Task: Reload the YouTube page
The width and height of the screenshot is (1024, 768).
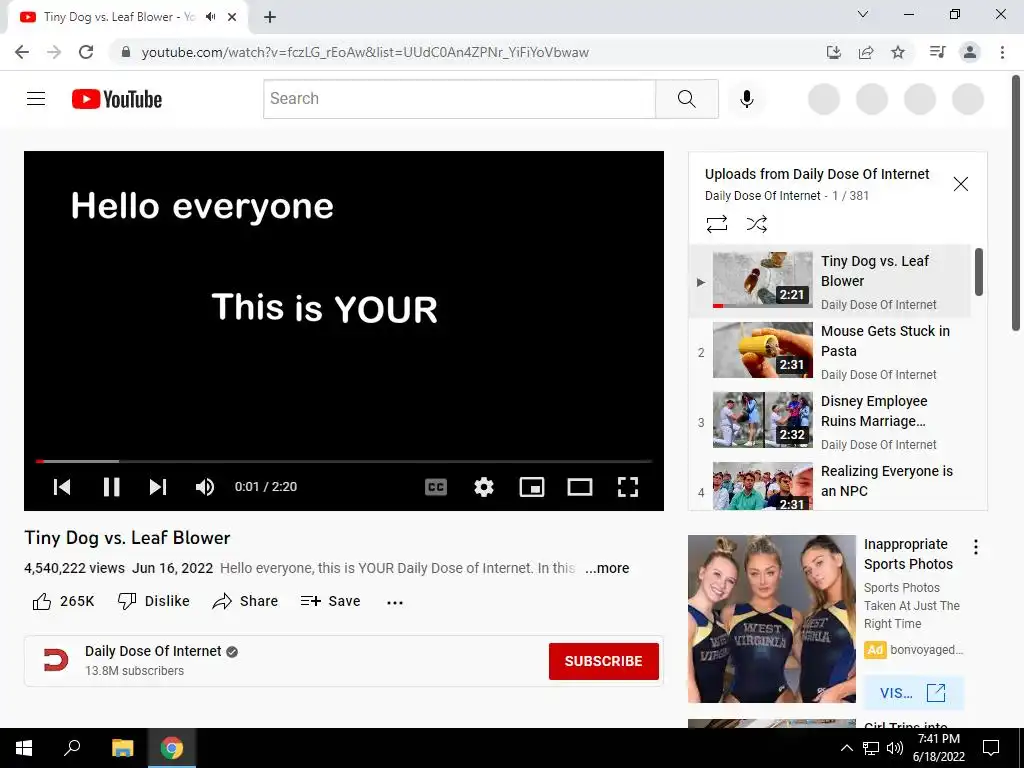Action: pyautogui.click(x=86, y=52)
